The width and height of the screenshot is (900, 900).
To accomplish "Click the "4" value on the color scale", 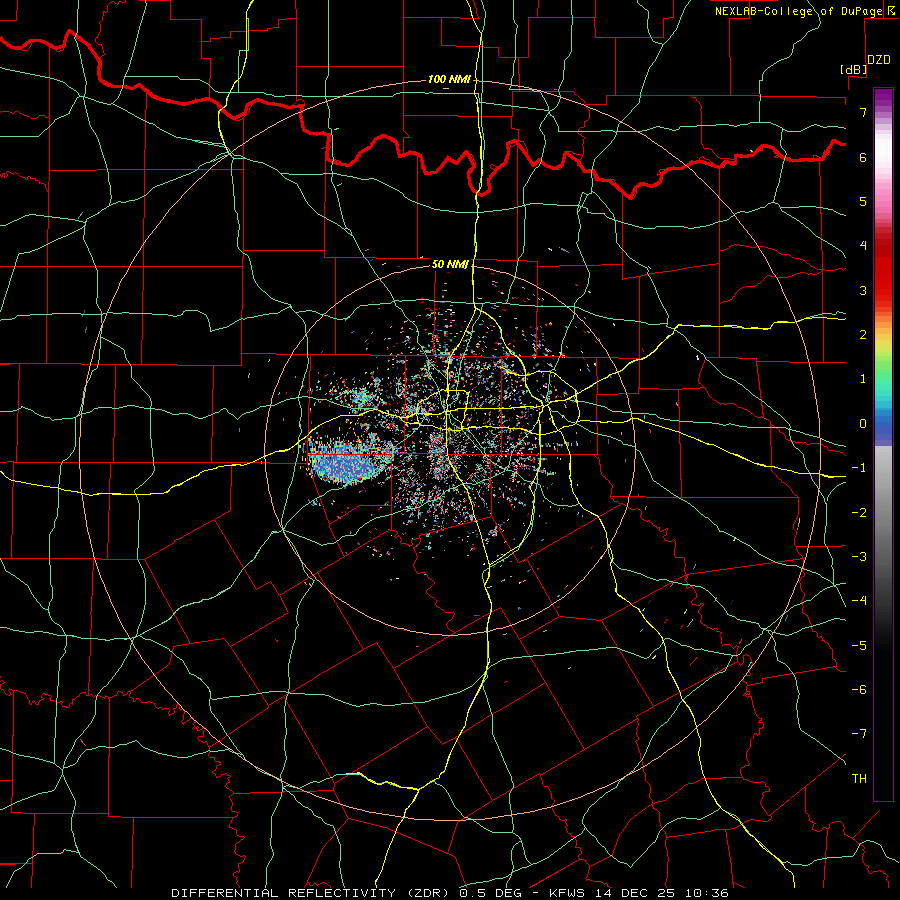I will (x=863, y=246).
